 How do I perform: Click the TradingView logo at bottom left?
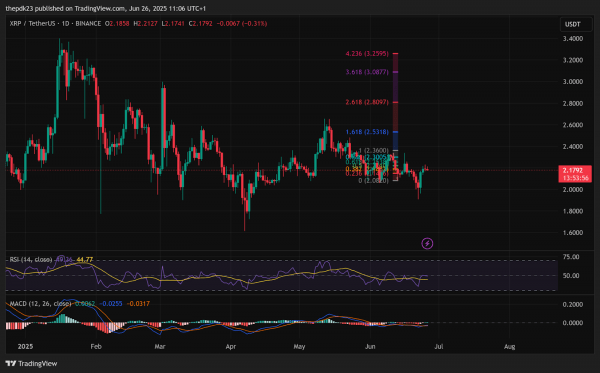point(31,363)
